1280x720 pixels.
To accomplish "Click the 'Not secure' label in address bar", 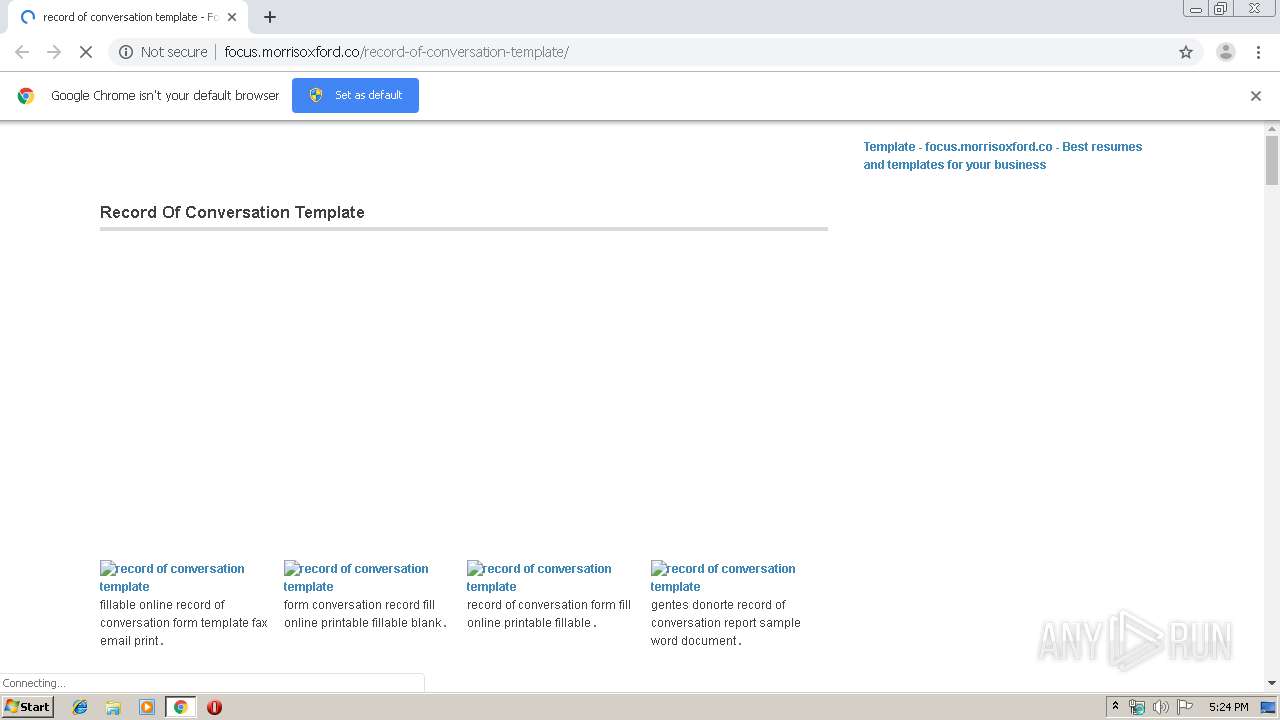I will coord(174,52).
